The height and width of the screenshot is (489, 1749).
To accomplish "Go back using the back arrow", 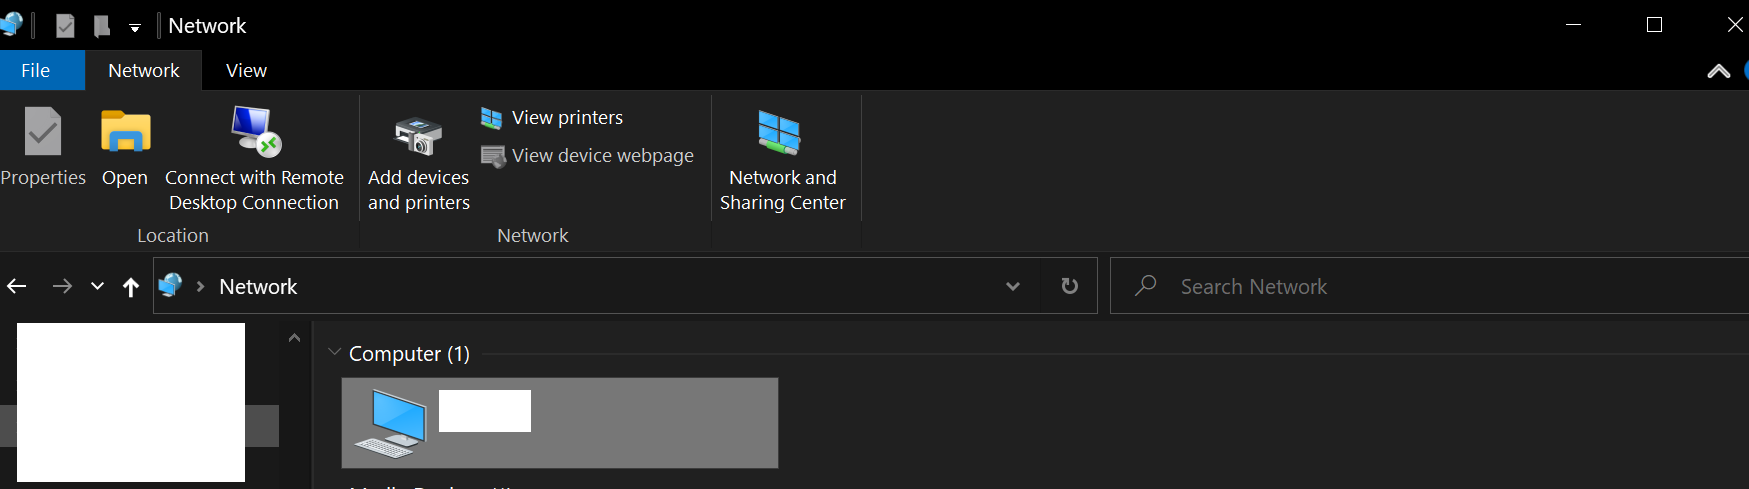I will pyautogui.click(x=17, y=287).
